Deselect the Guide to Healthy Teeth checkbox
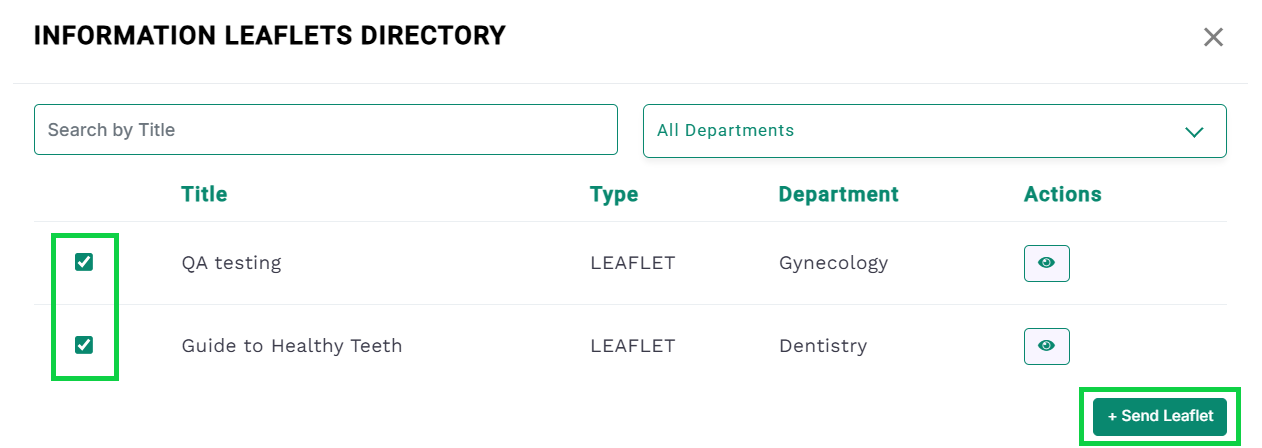 tap(84, 345)
